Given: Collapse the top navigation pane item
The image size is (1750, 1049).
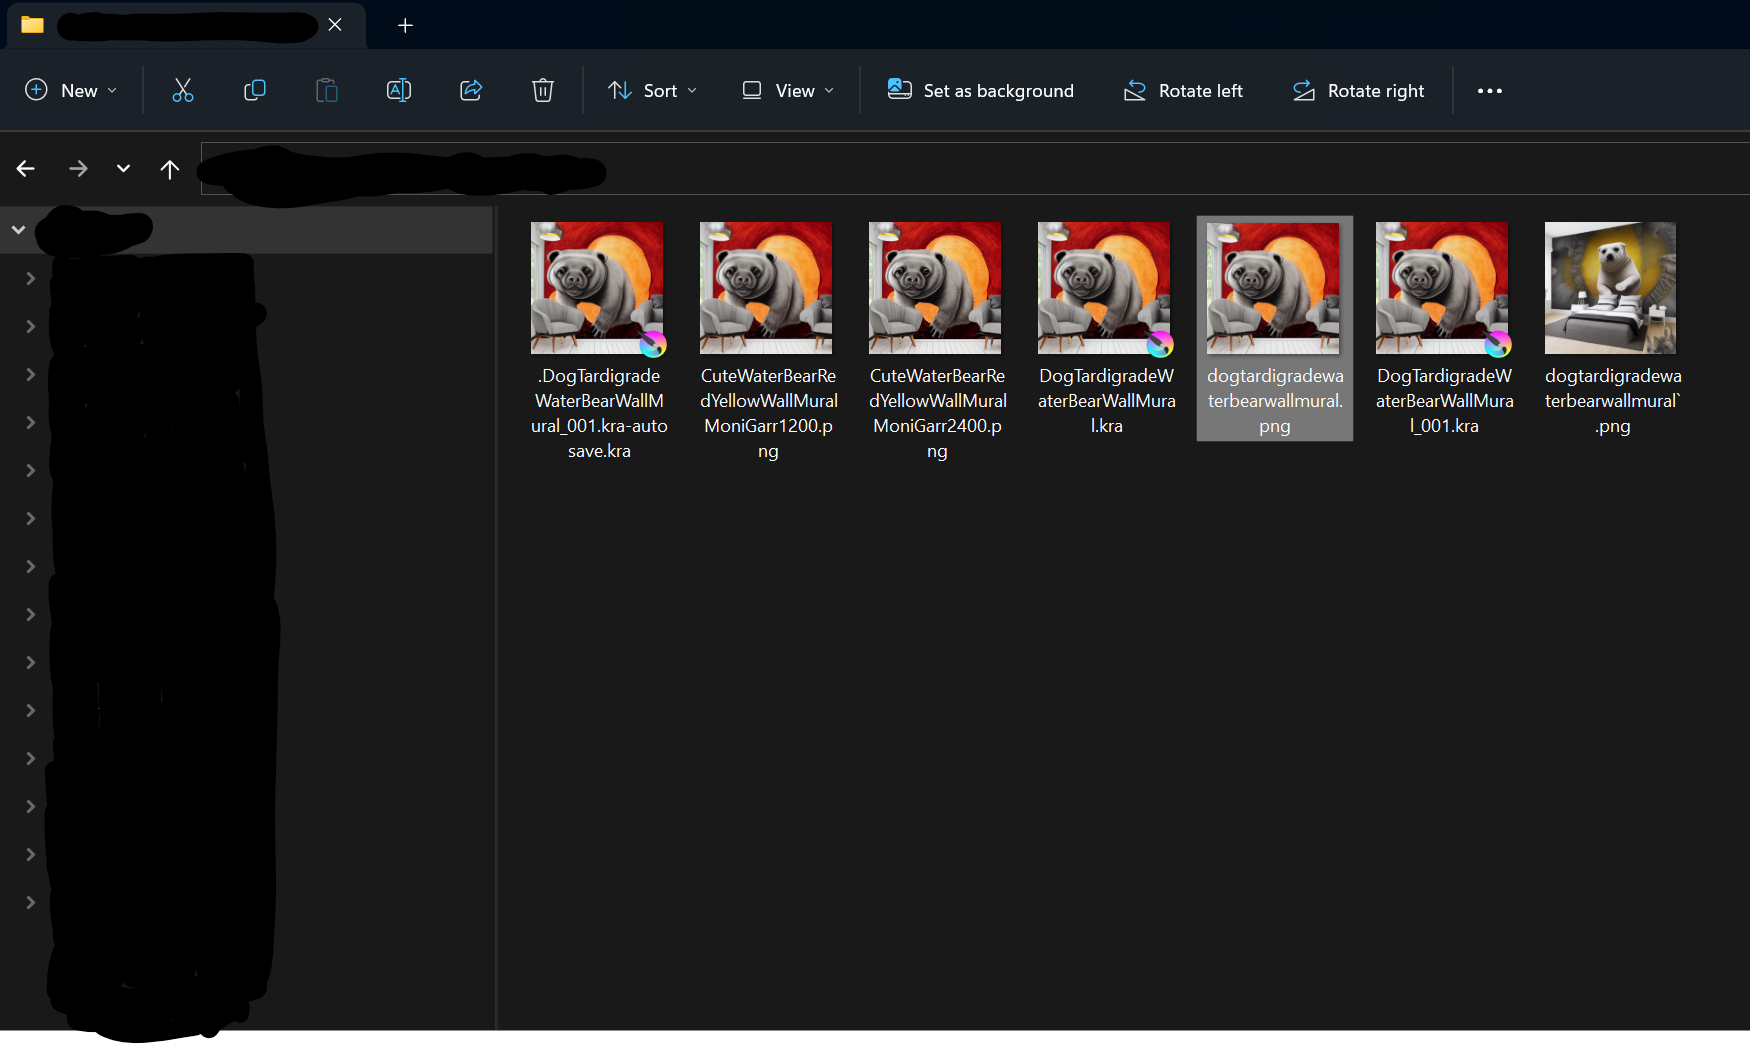Looking at the screenshot, I should click(18, 230).
